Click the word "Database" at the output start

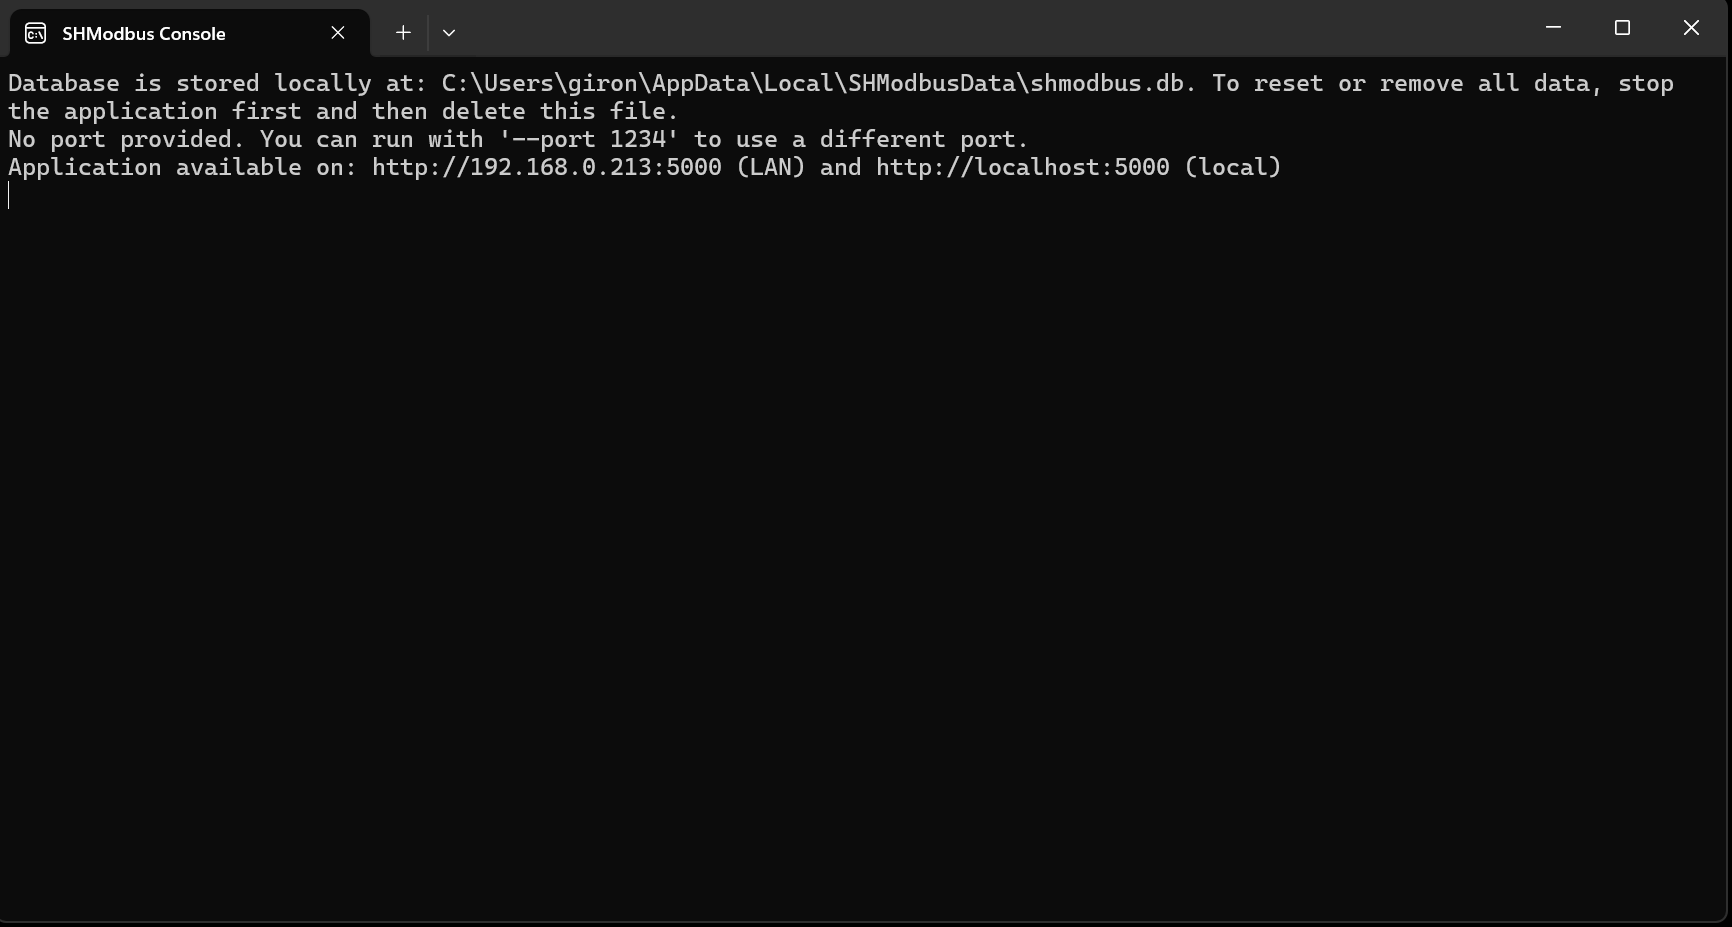[x=63, y=83]
